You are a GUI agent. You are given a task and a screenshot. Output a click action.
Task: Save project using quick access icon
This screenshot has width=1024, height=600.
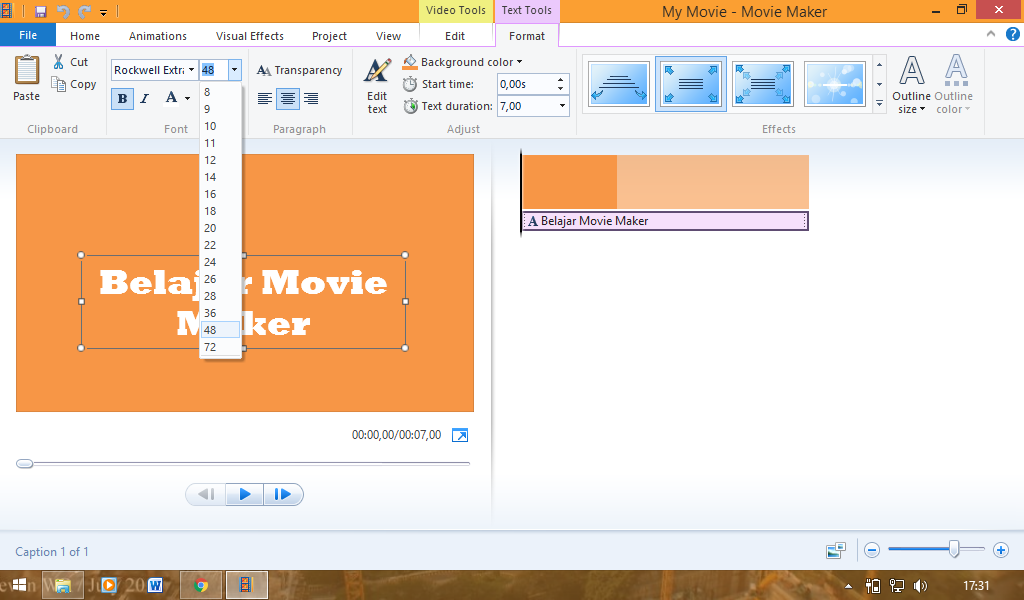[40, 11]
